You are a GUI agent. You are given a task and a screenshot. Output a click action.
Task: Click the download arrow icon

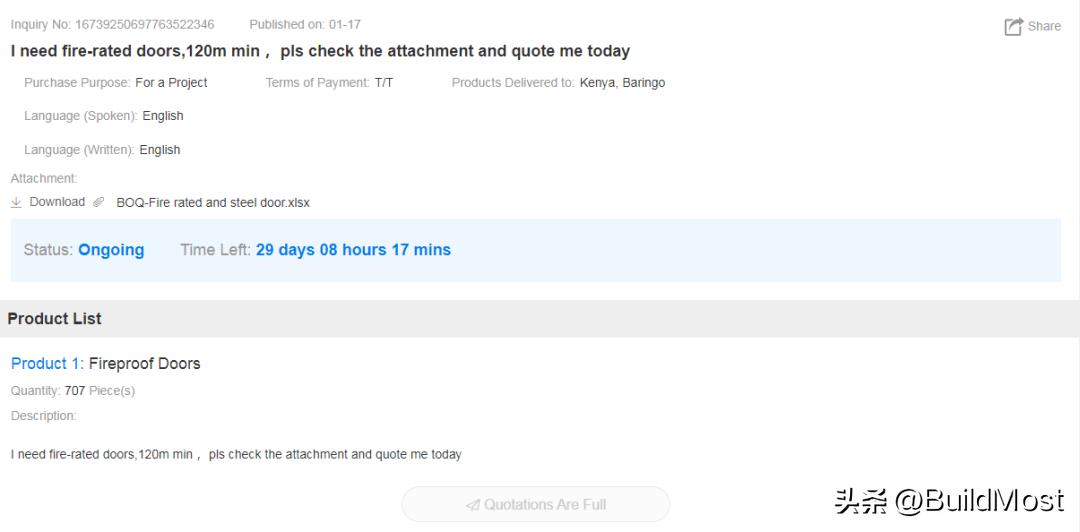click(x=16, y=202)
